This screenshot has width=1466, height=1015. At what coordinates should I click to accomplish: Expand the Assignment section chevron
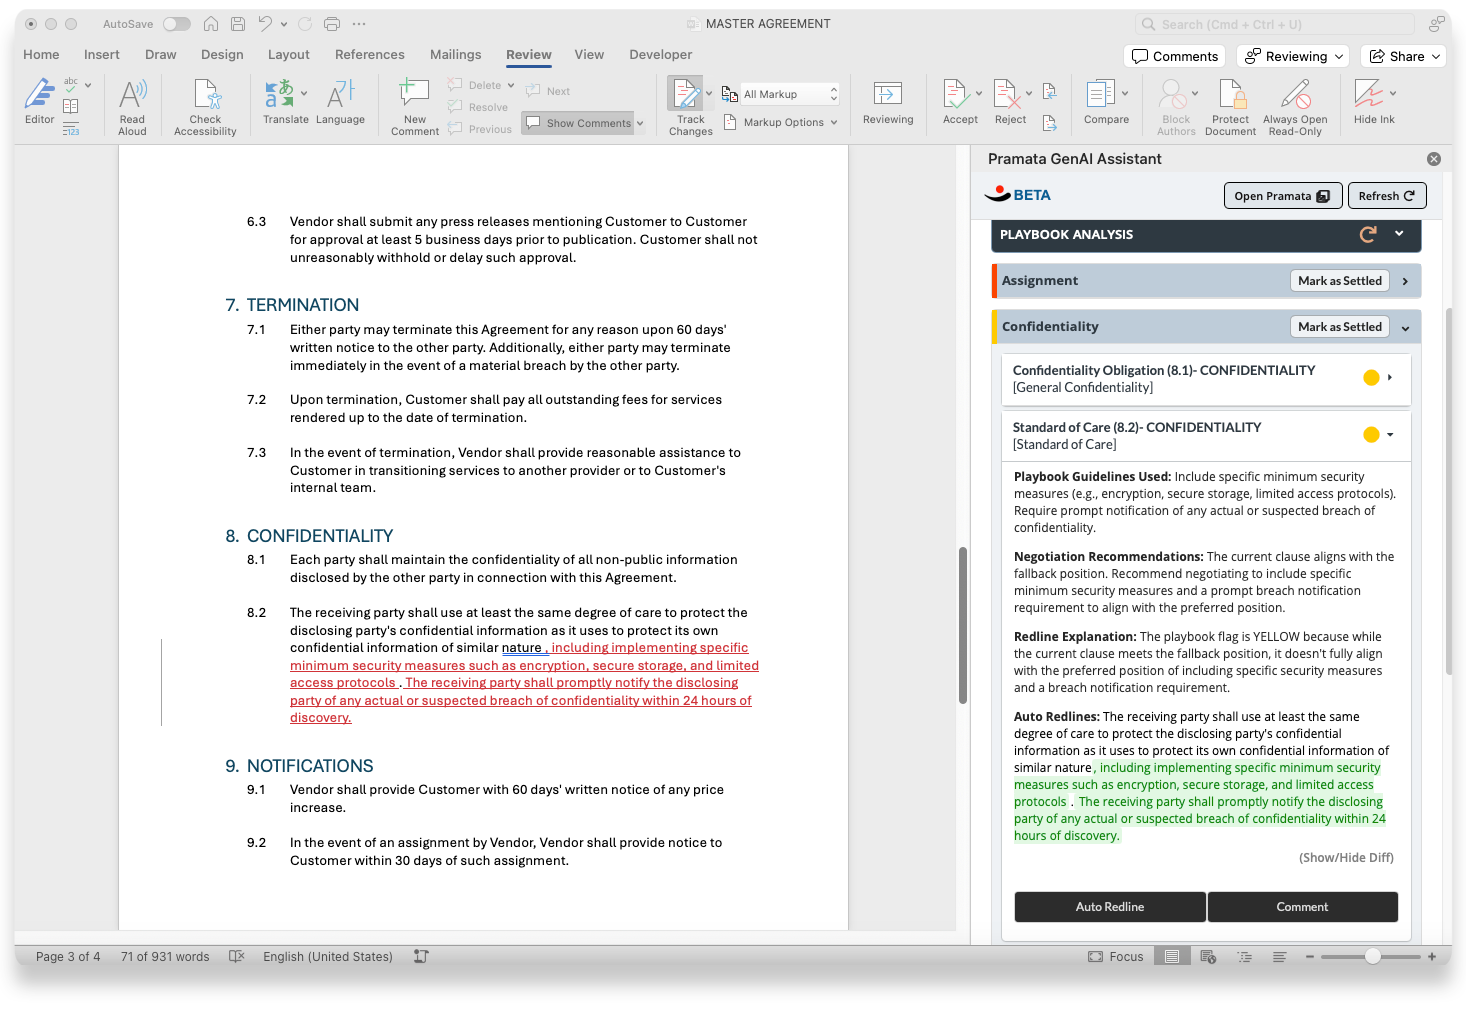click(x=1405, y=281)
